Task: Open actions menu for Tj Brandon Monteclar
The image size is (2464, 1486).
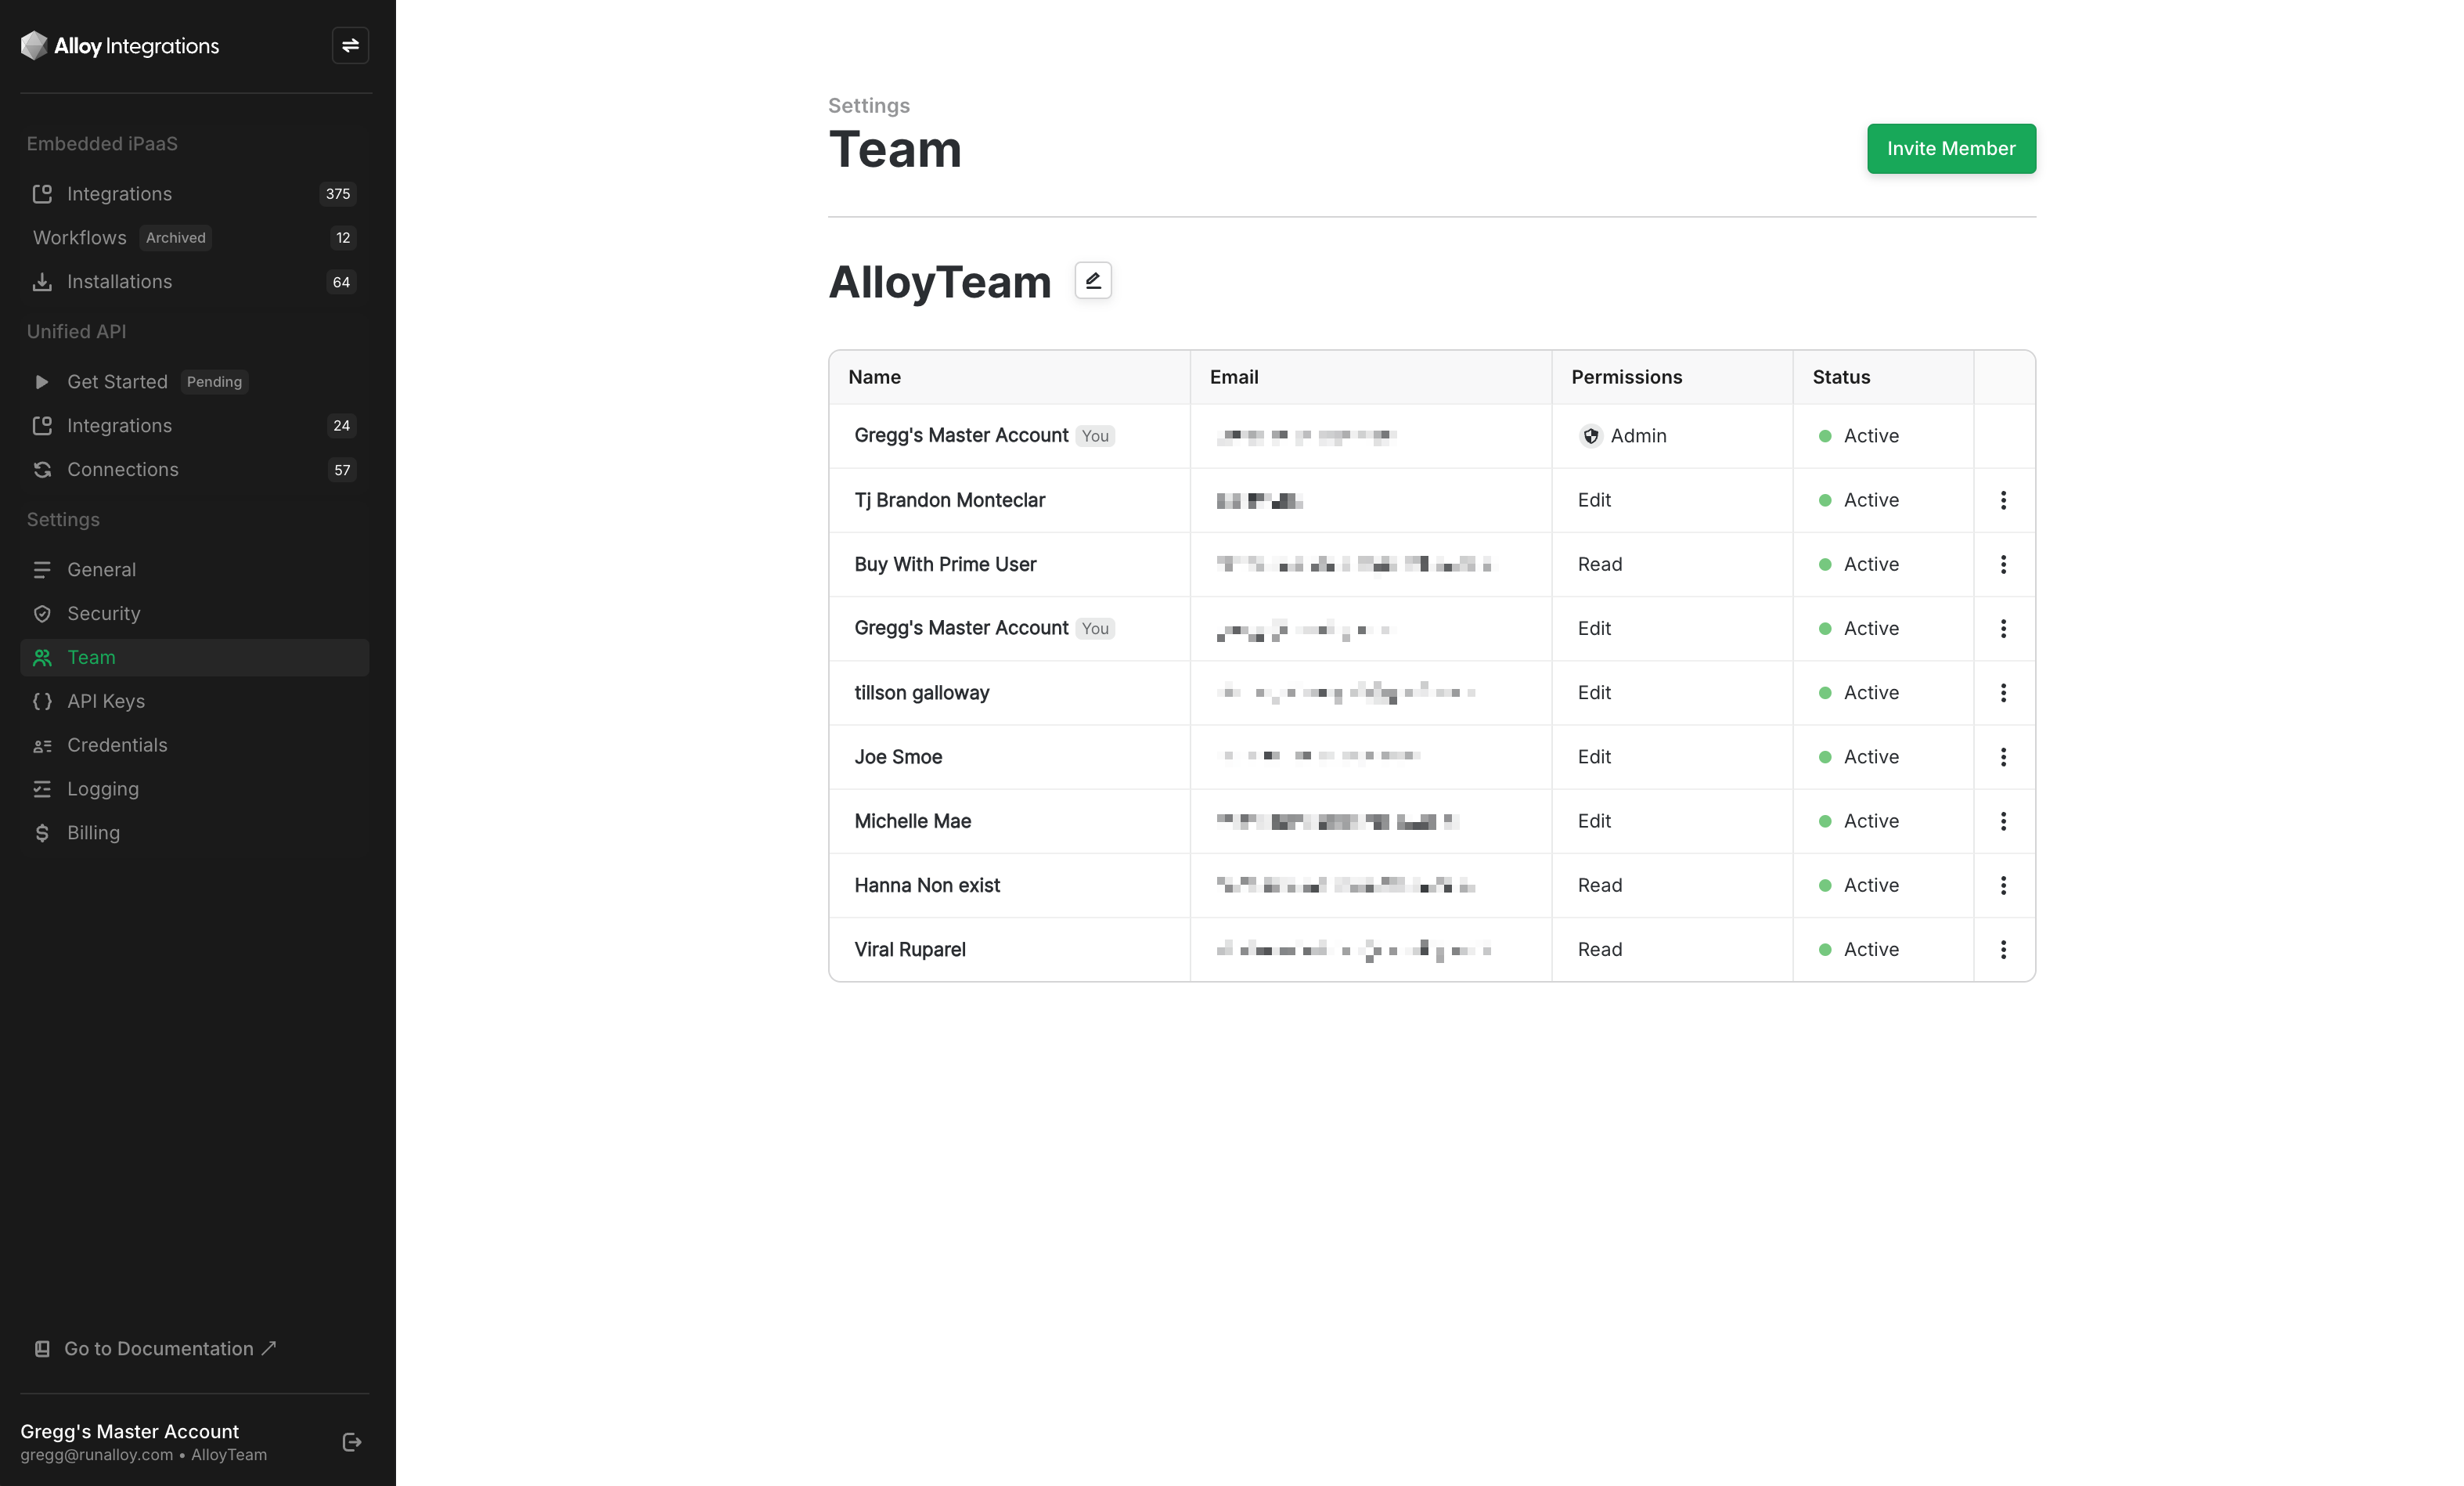Action: coord(2003,500)
